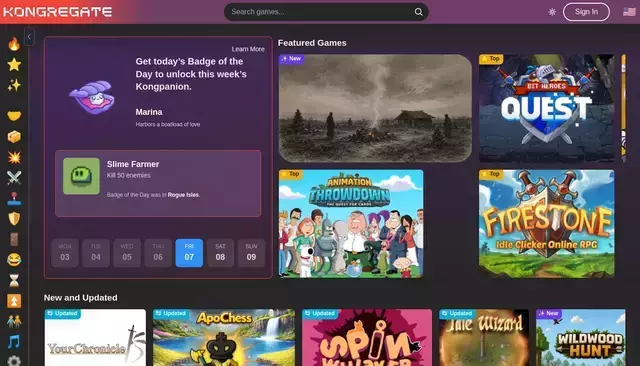Open the Animation Throwdown game card
This screenshot has height=366, width=640.
[x=351, y=224]
